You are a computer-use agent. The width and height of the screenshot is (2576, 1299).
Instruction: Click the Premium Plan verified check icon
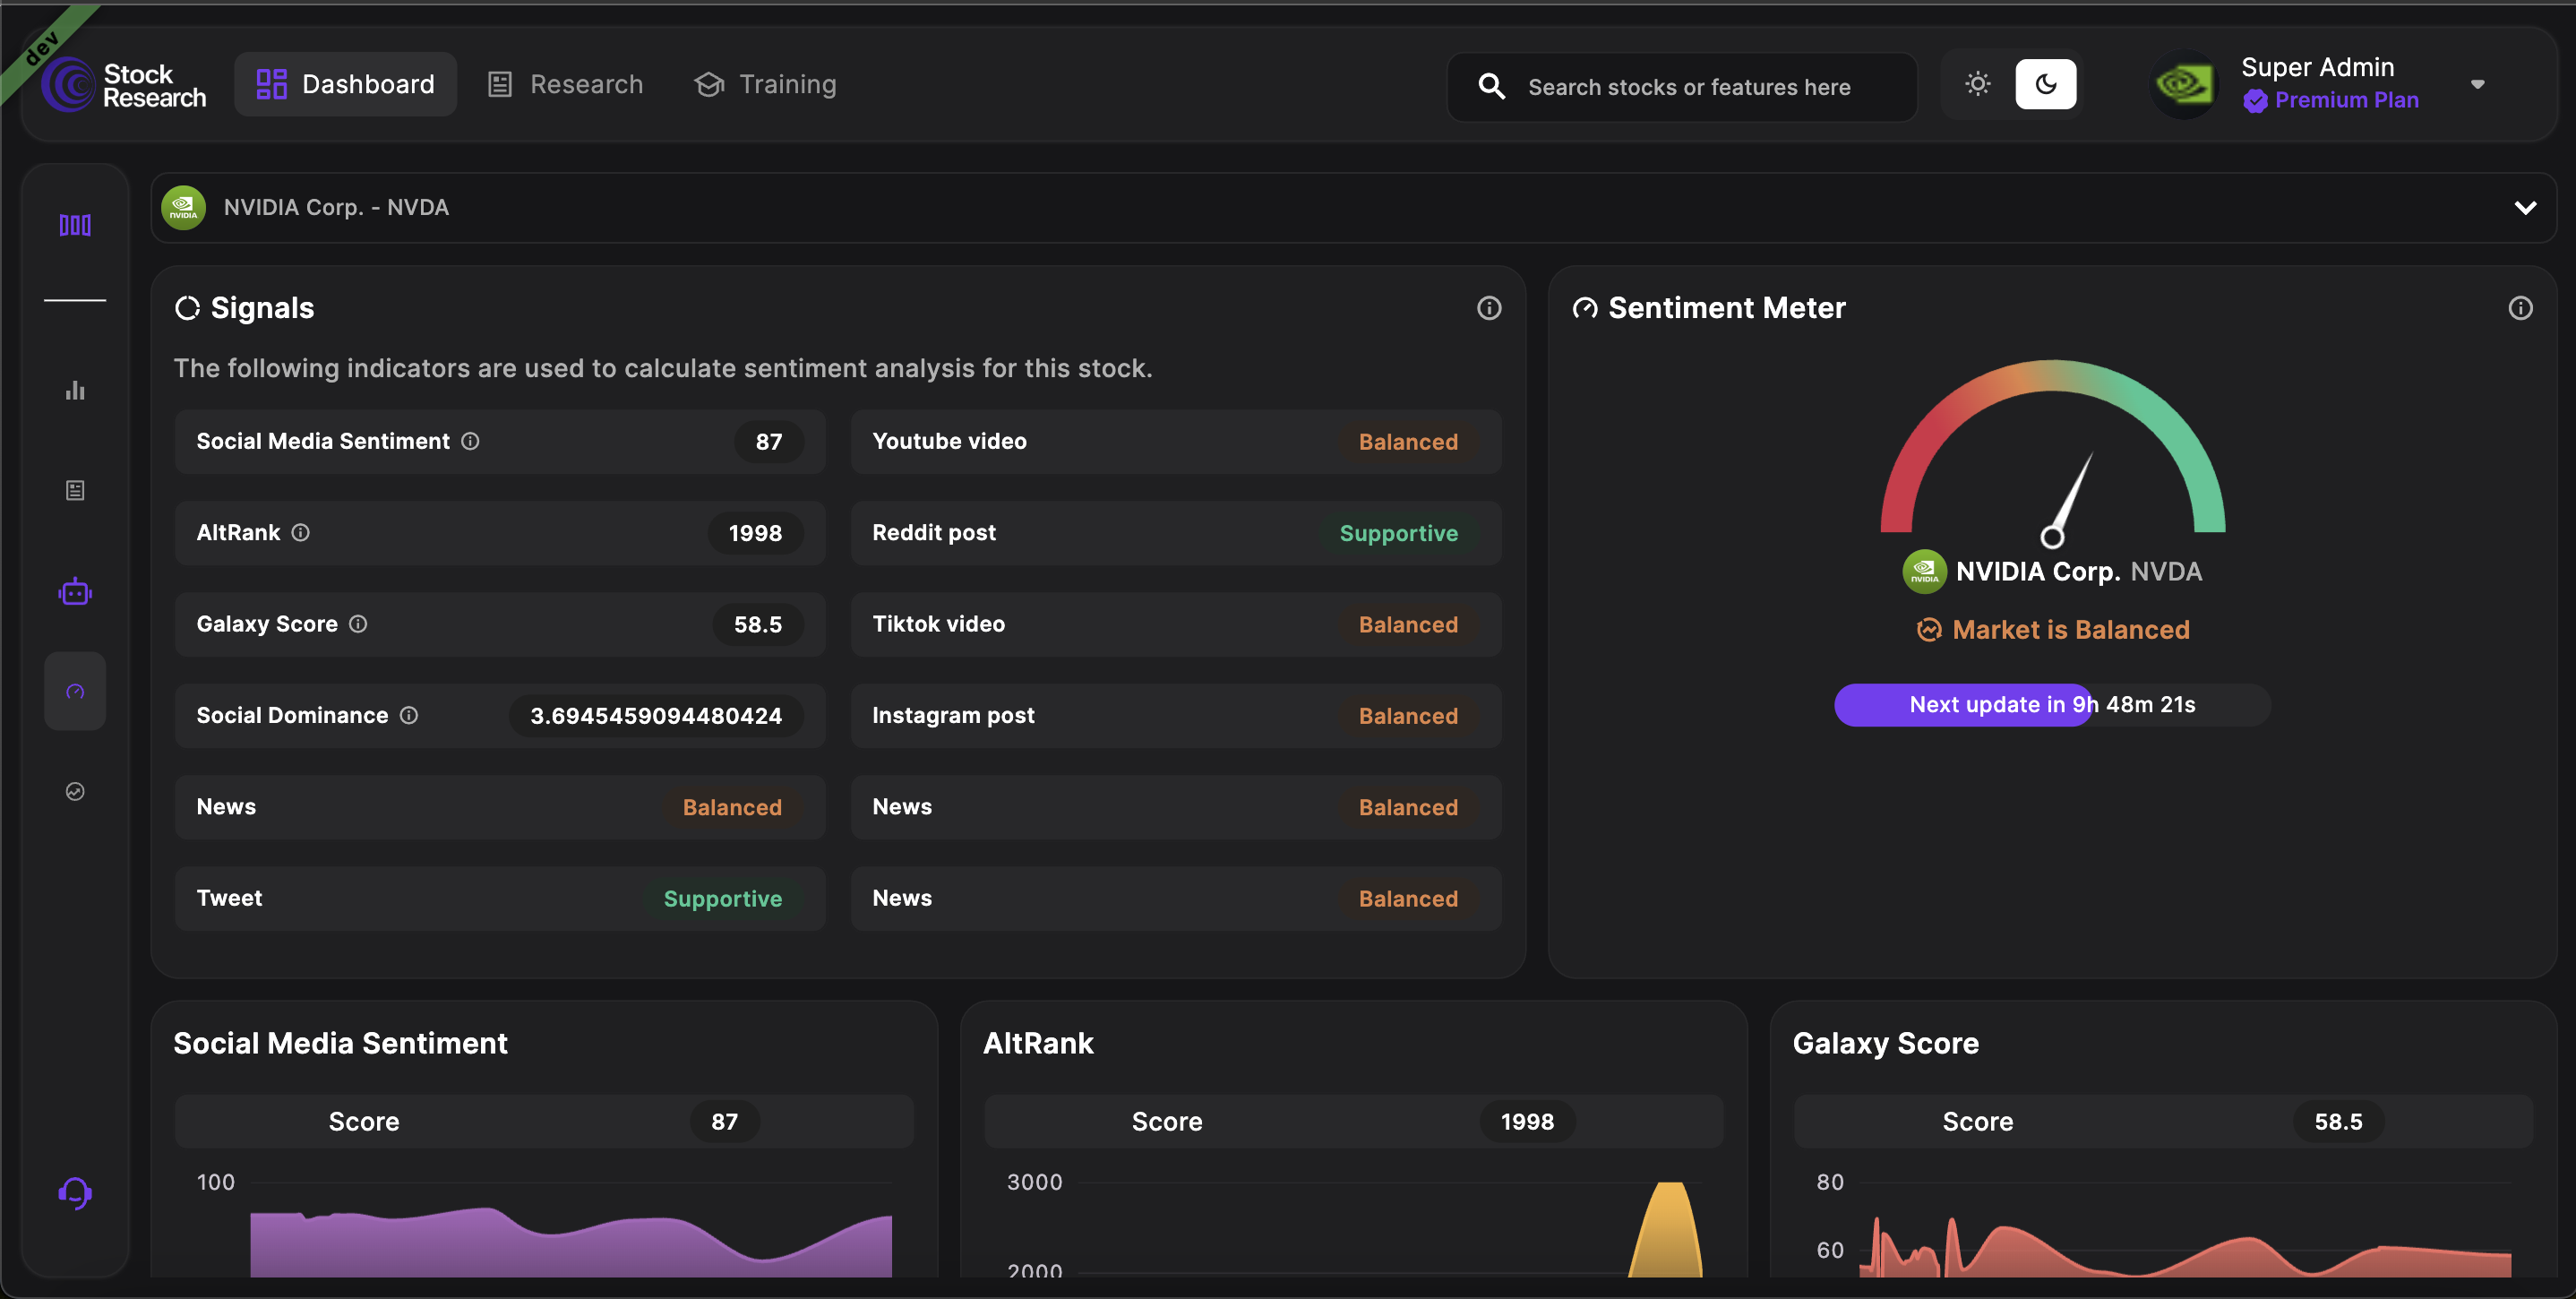pos(2254,101)
